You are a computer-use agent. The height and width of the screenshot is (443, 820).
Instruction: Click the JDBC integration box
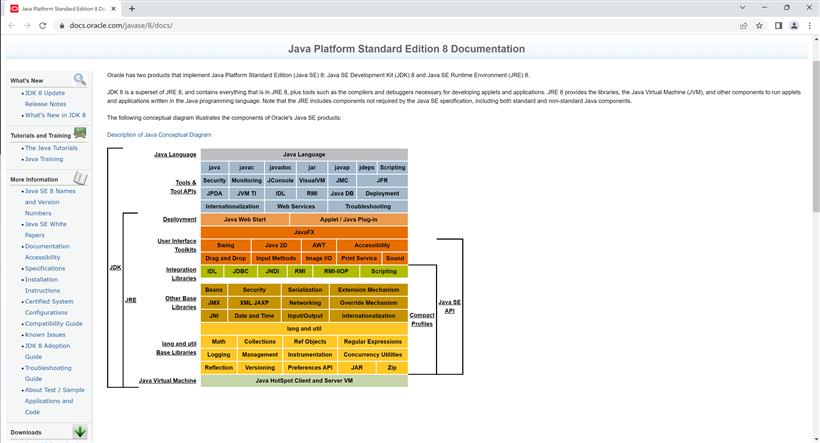(241, 271)
